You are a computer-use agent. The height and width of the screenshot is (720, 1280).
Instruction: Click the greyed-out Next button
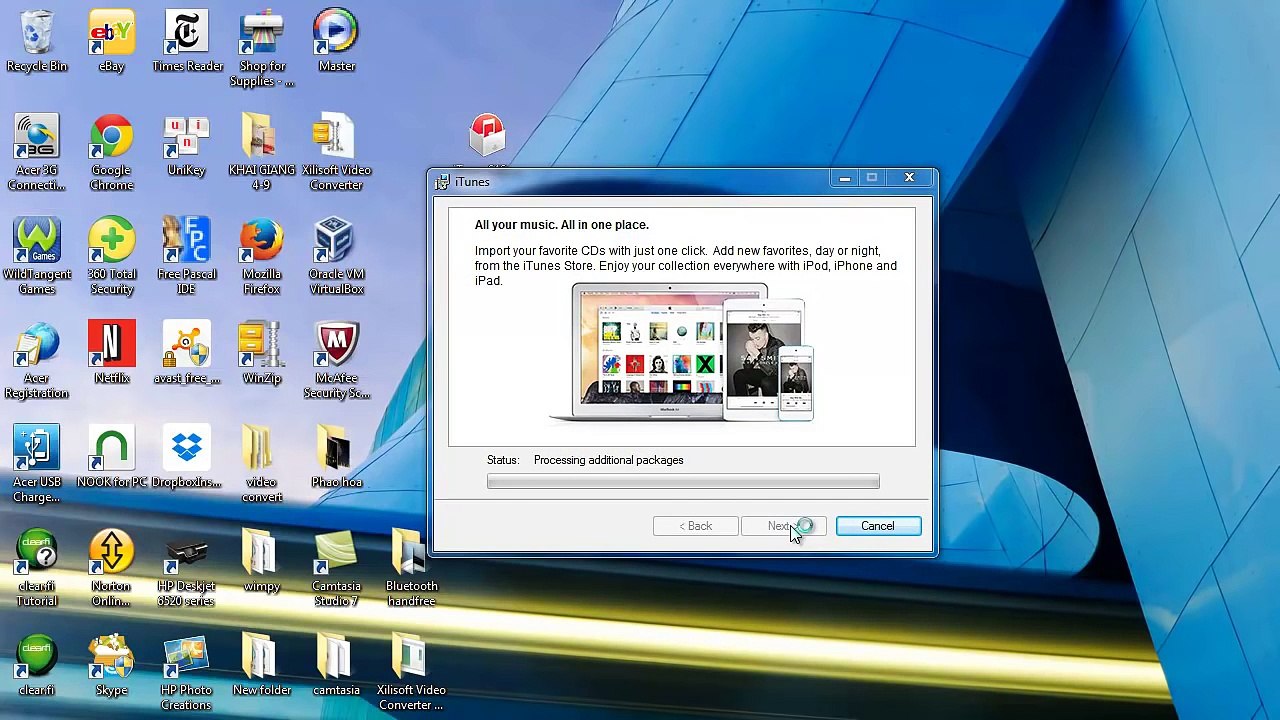click(784, 526)
